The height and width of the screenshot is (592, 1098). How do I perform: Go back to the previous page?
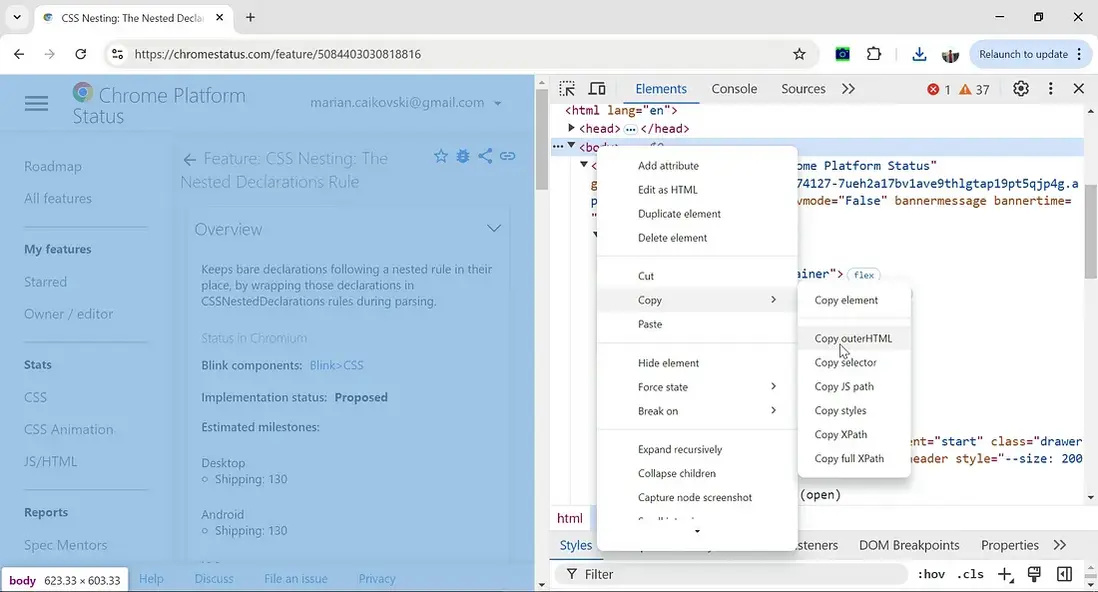(x=19, y=54)
